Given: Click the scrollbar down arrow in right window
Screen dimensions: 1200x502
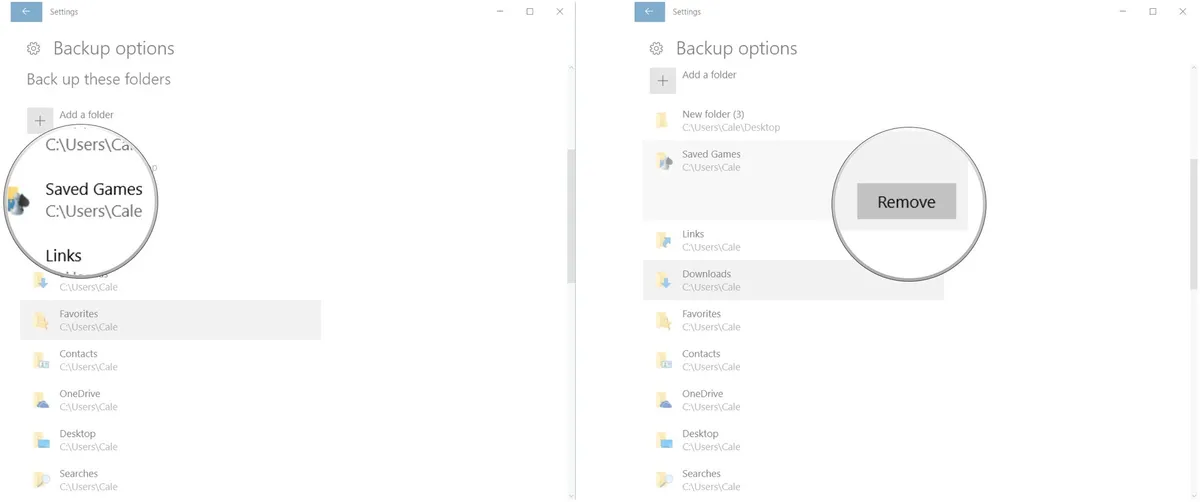Looking at the screenshot, I should 1194,495.
